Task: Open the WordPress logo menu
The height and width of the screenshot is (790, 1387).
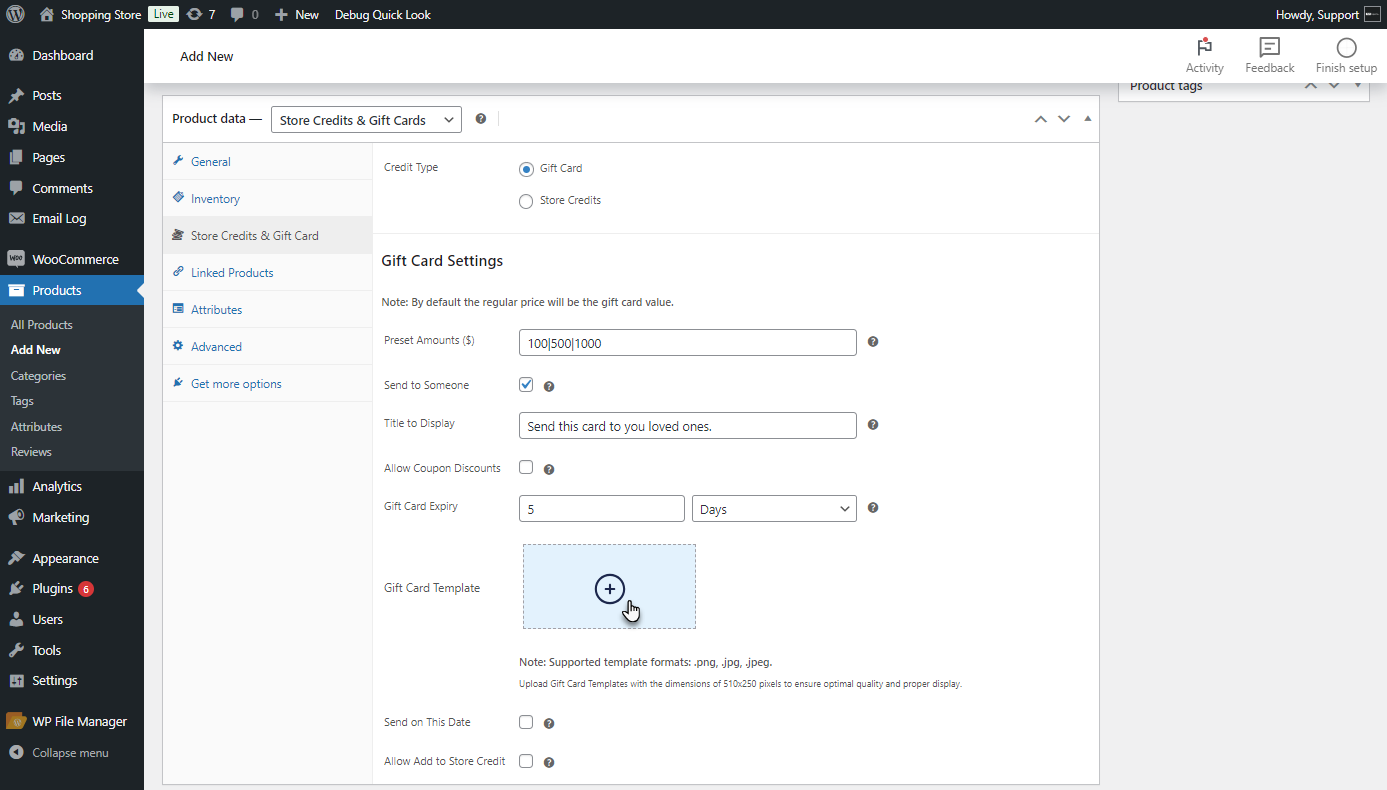Action: click(x=15, y=15)
